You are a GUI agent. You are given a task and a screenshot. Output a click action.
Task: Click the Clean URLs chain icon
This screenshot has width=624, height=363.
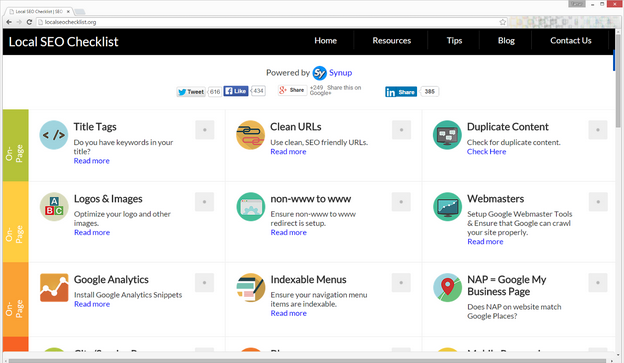[250, 135]
